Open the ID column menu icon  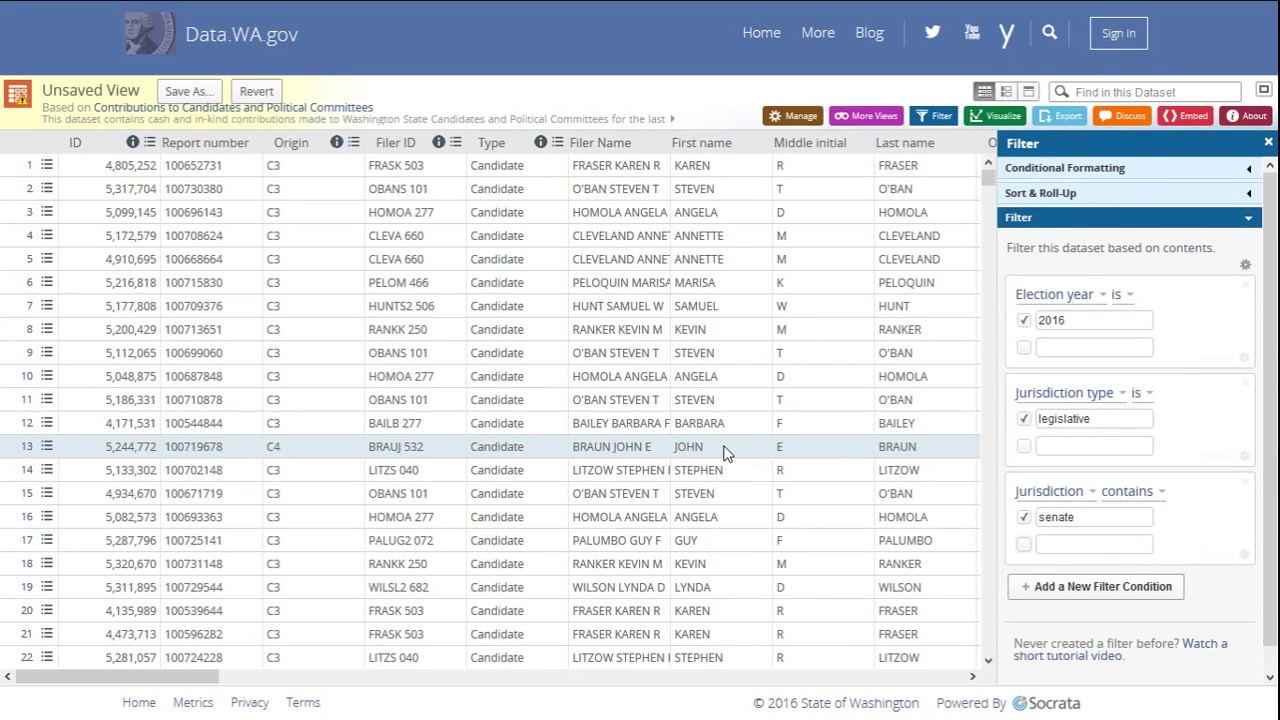coord(150,142)
